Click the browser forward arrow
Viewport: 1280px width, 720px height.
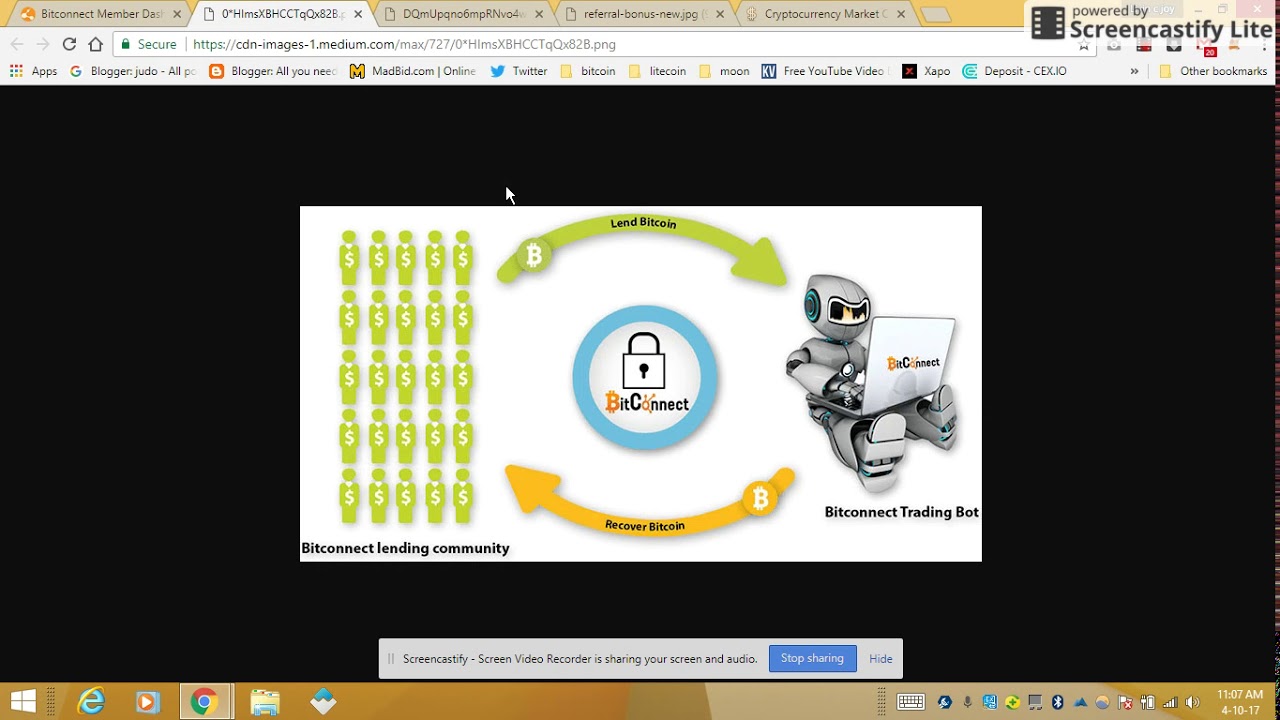tap(42, 44)
